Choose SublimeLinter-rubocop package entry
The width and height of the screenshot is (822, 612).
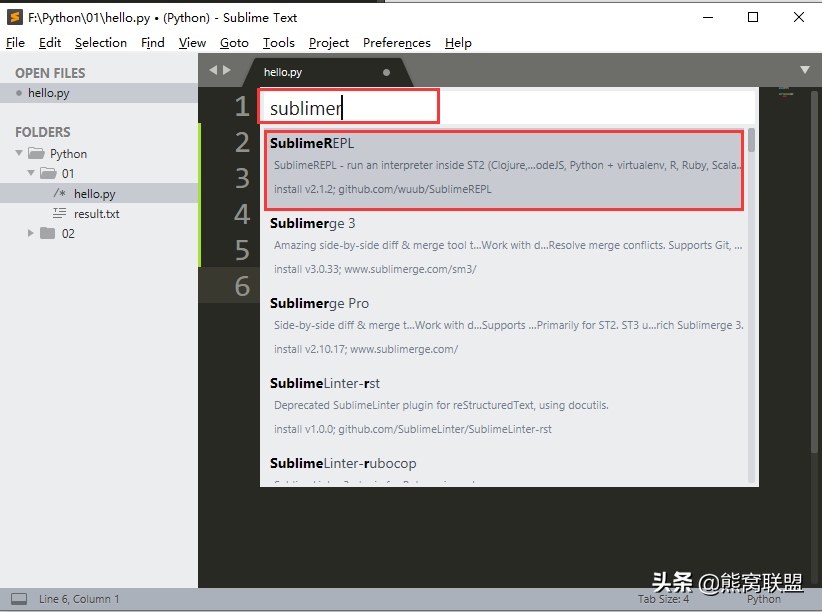504,468
